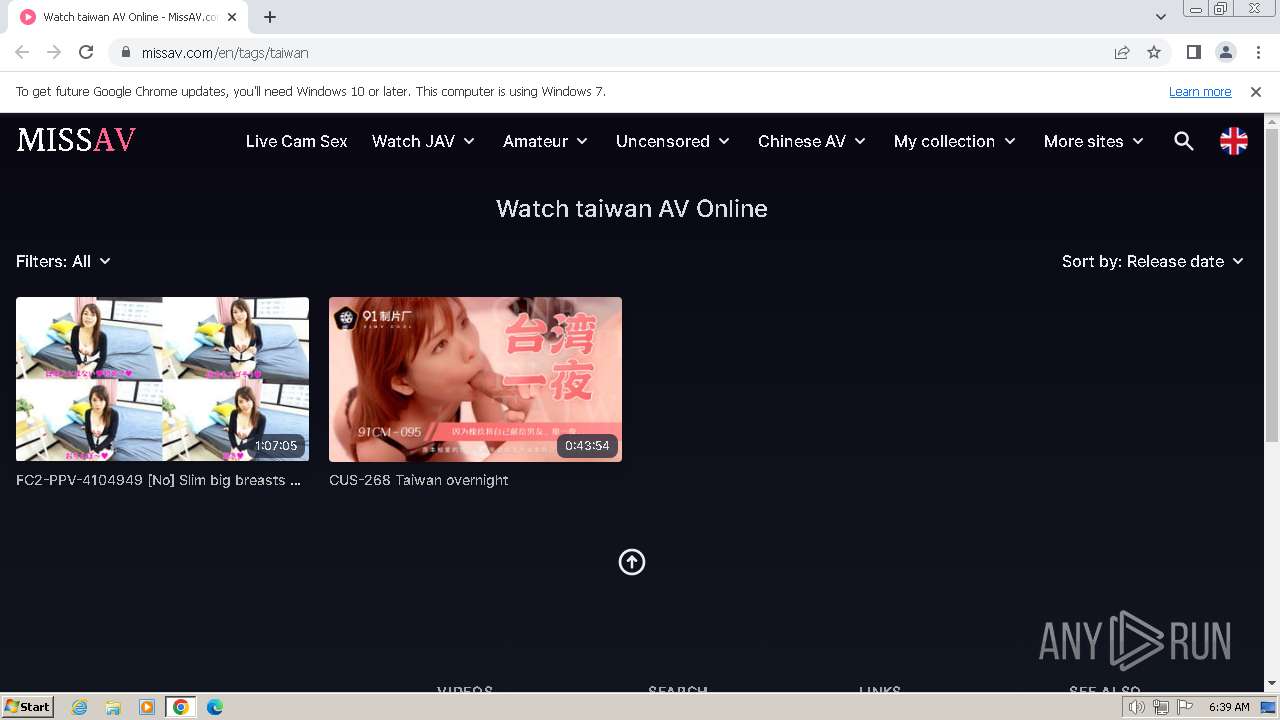Click the MISSAV logo
The height and width of the screenshot is (720, 1280).
(76, 140)
